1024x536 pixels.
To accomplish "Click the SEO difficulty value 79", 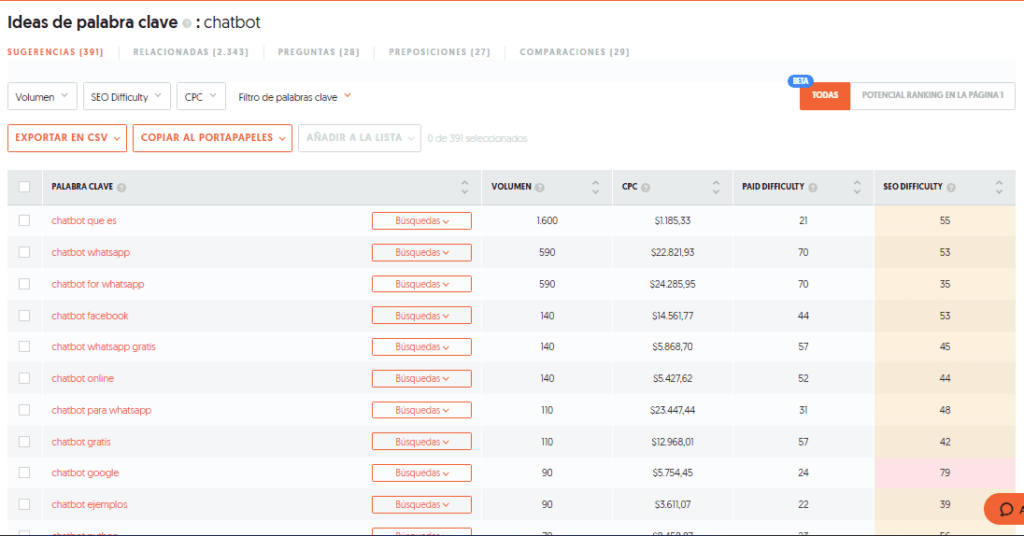I will [x=945, y=473].
